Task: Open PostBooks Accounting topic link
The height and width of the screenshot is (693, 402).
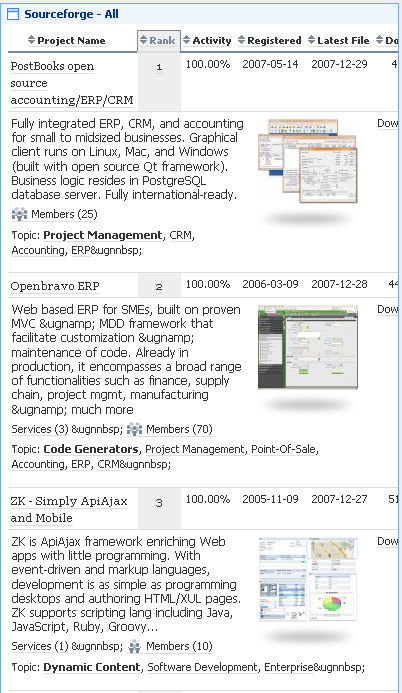Action: [38, 250]
